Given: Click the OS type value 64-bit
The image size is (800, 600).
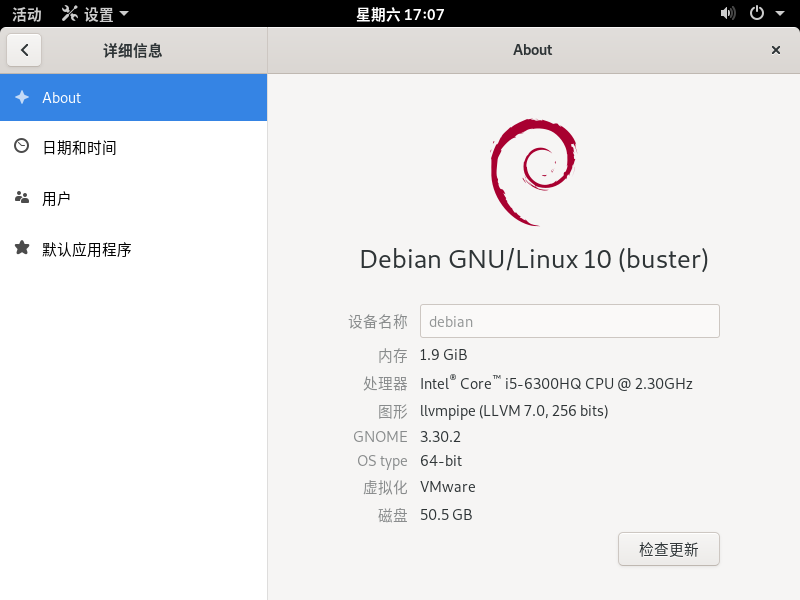Looking at the screenshot, I should click(441, 461).
